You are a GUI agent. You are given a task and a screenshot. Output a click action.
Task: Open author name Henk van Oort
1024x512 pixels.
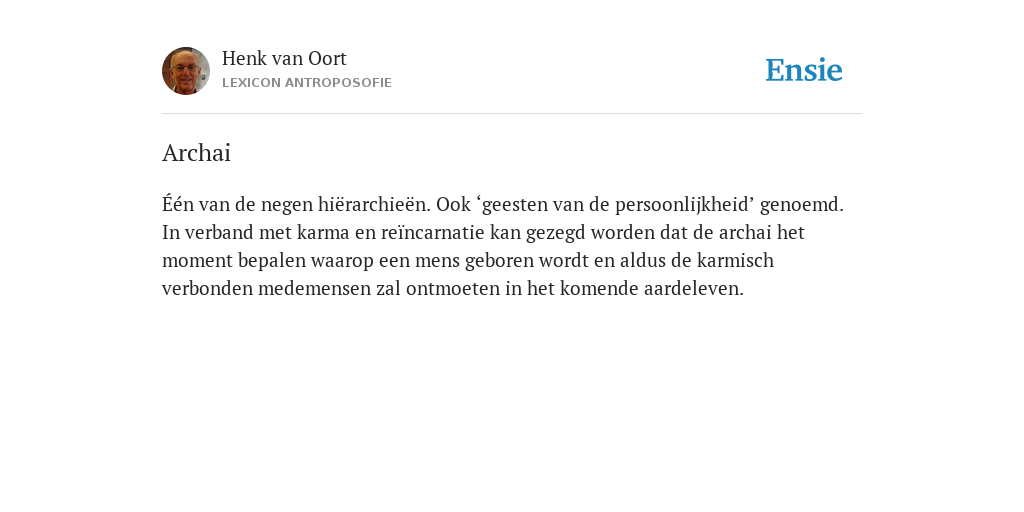pyautogui.click(x=284, y=58)
